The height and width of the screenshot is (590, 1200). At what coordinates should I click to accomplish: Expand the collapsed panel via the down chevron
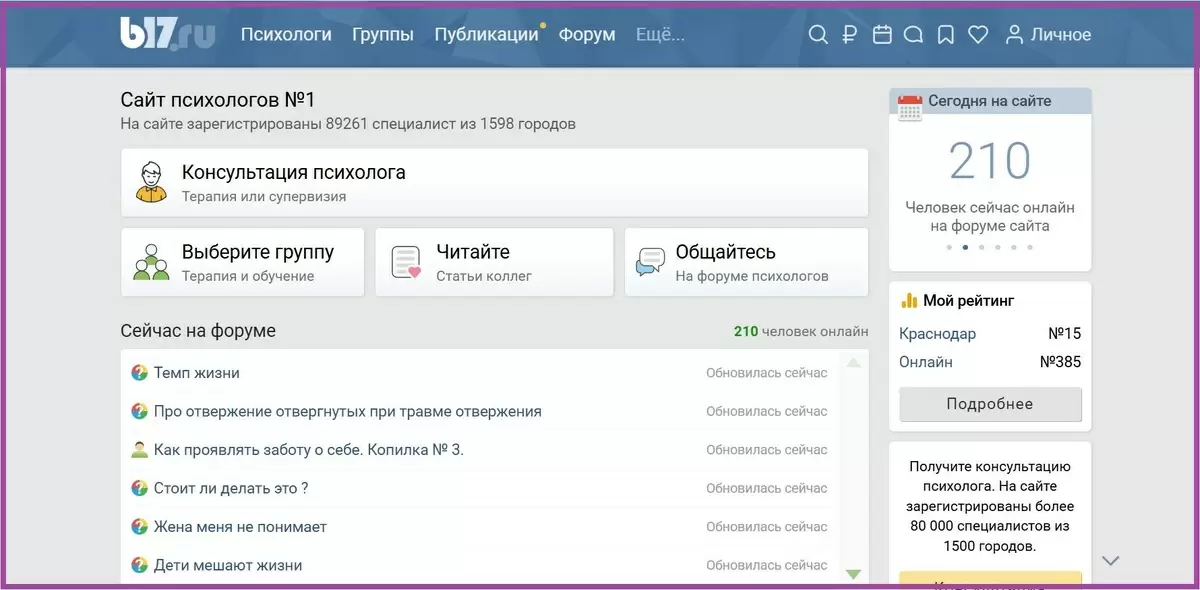(x=1110, y=561)
